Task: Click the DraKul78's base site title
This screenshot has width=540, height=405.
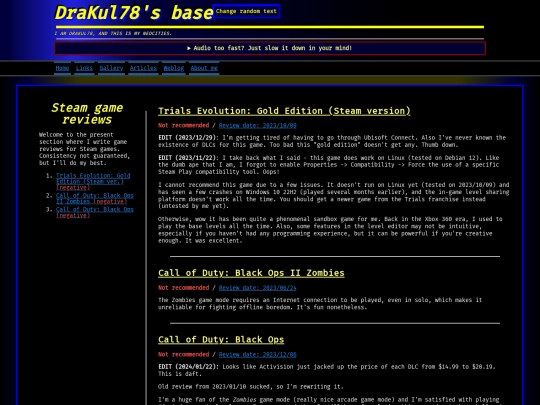Action: (134, 13)
